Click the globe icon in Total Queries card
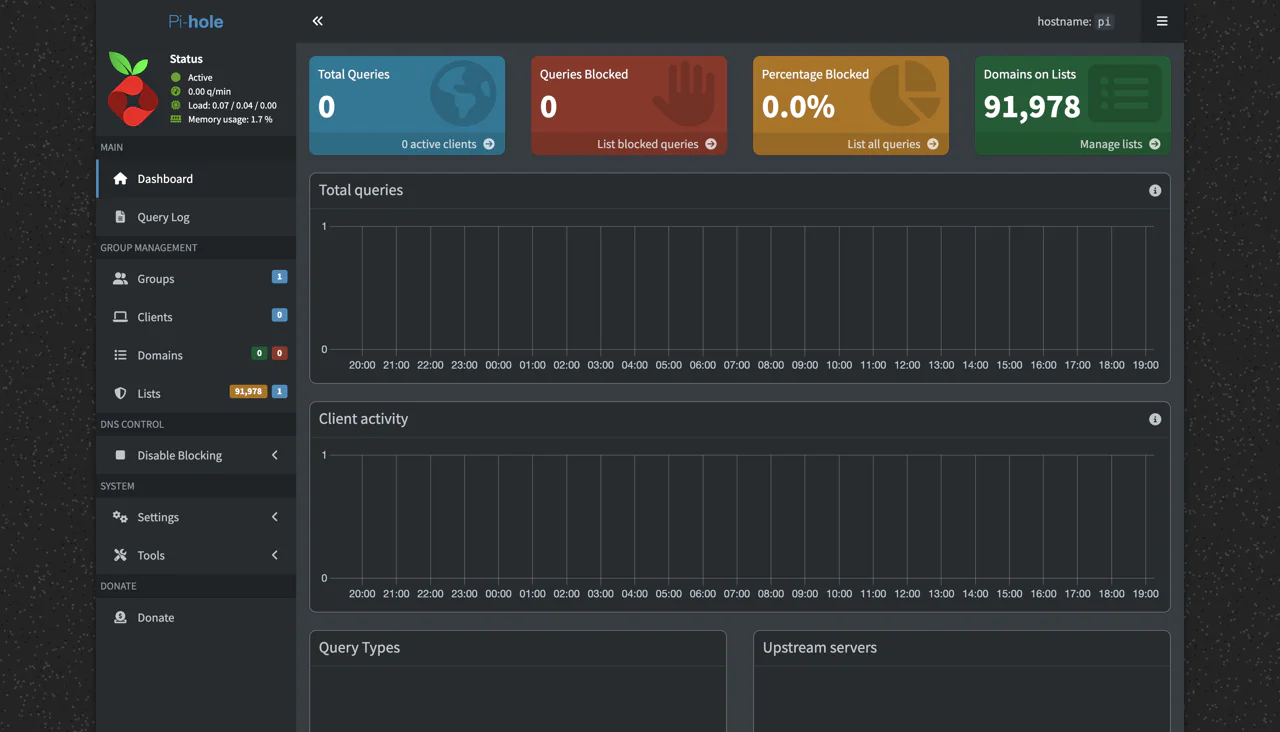Viewport: 1280px width, 732px height. coord(463,93)
